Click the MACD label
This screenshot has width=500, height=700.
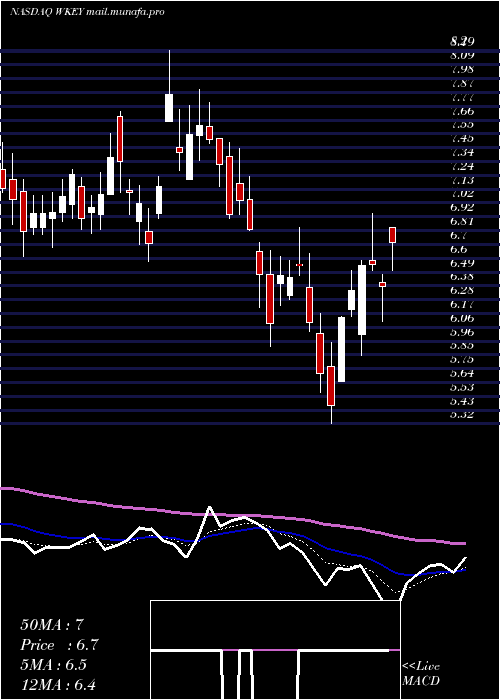pos(421,681)
